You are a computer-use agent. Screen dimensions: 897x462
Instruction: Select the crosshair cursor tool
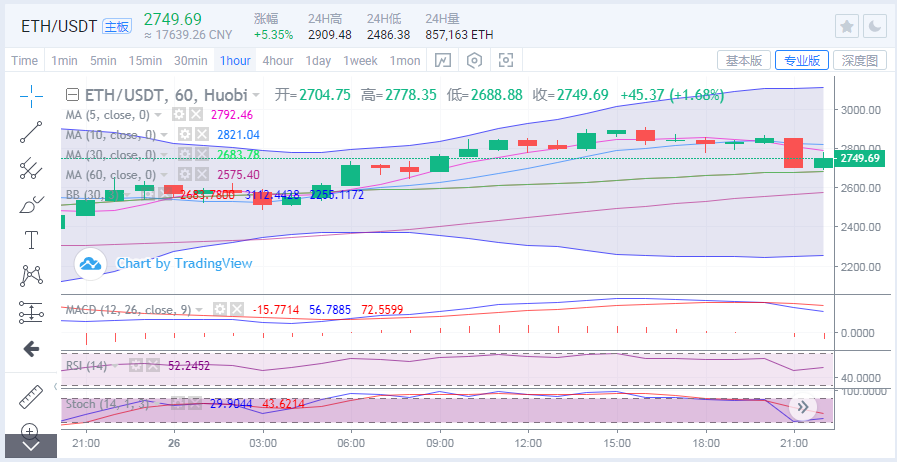pos(31,96)
